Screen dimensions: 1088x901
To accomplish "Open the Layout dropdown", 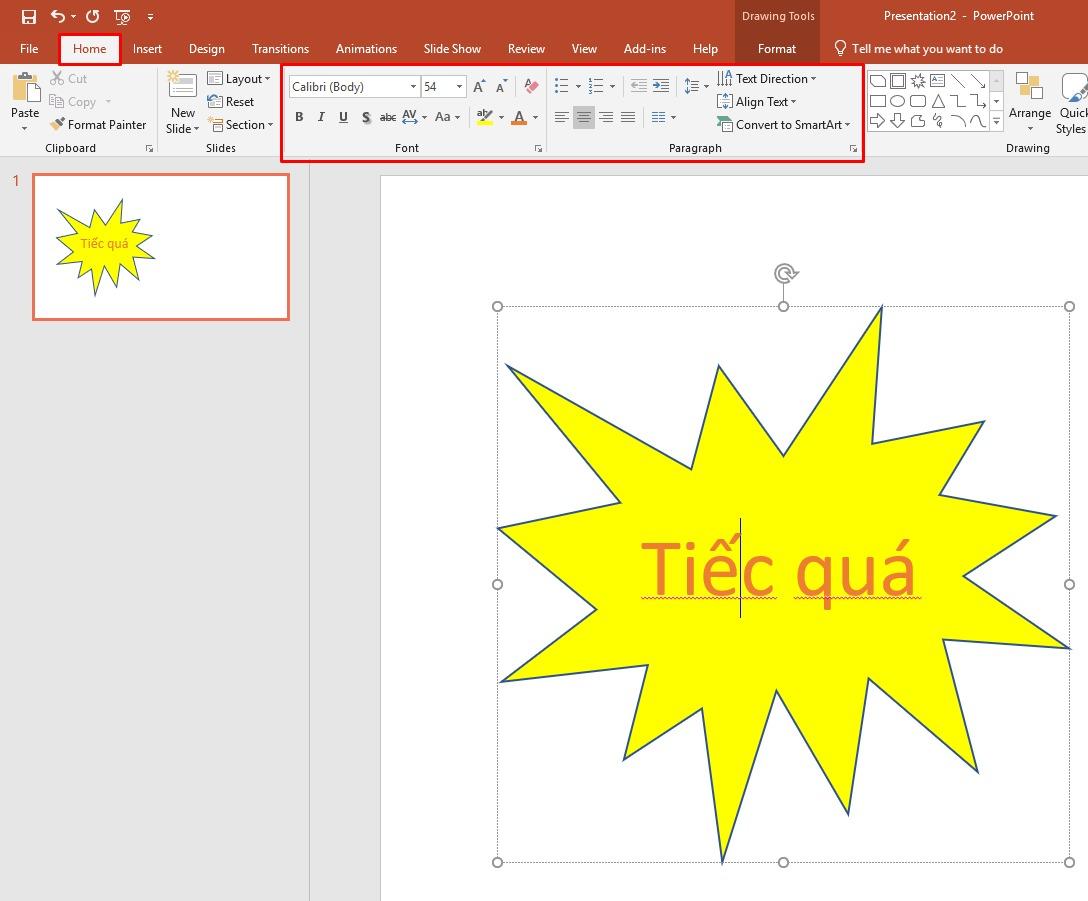I will tap(239, 79).
